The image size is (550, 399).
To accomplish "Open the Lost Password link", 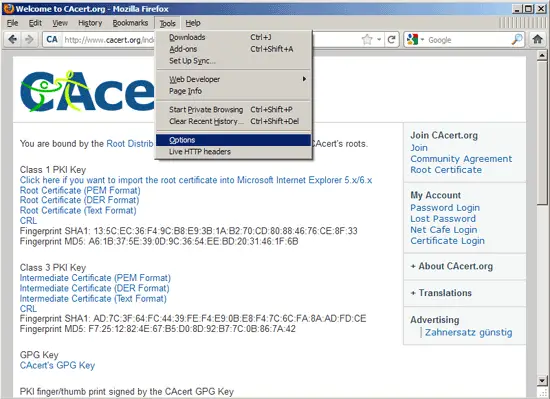I will pos(443,219).
